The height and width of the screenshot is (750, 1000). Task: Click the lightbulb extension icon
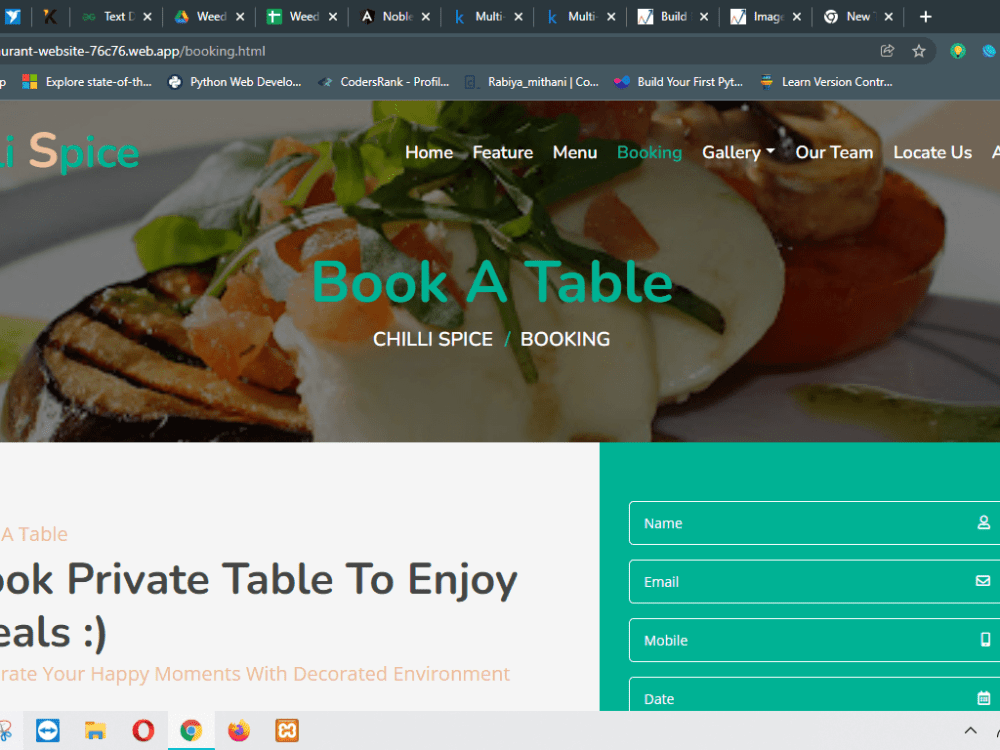(957, 51)
